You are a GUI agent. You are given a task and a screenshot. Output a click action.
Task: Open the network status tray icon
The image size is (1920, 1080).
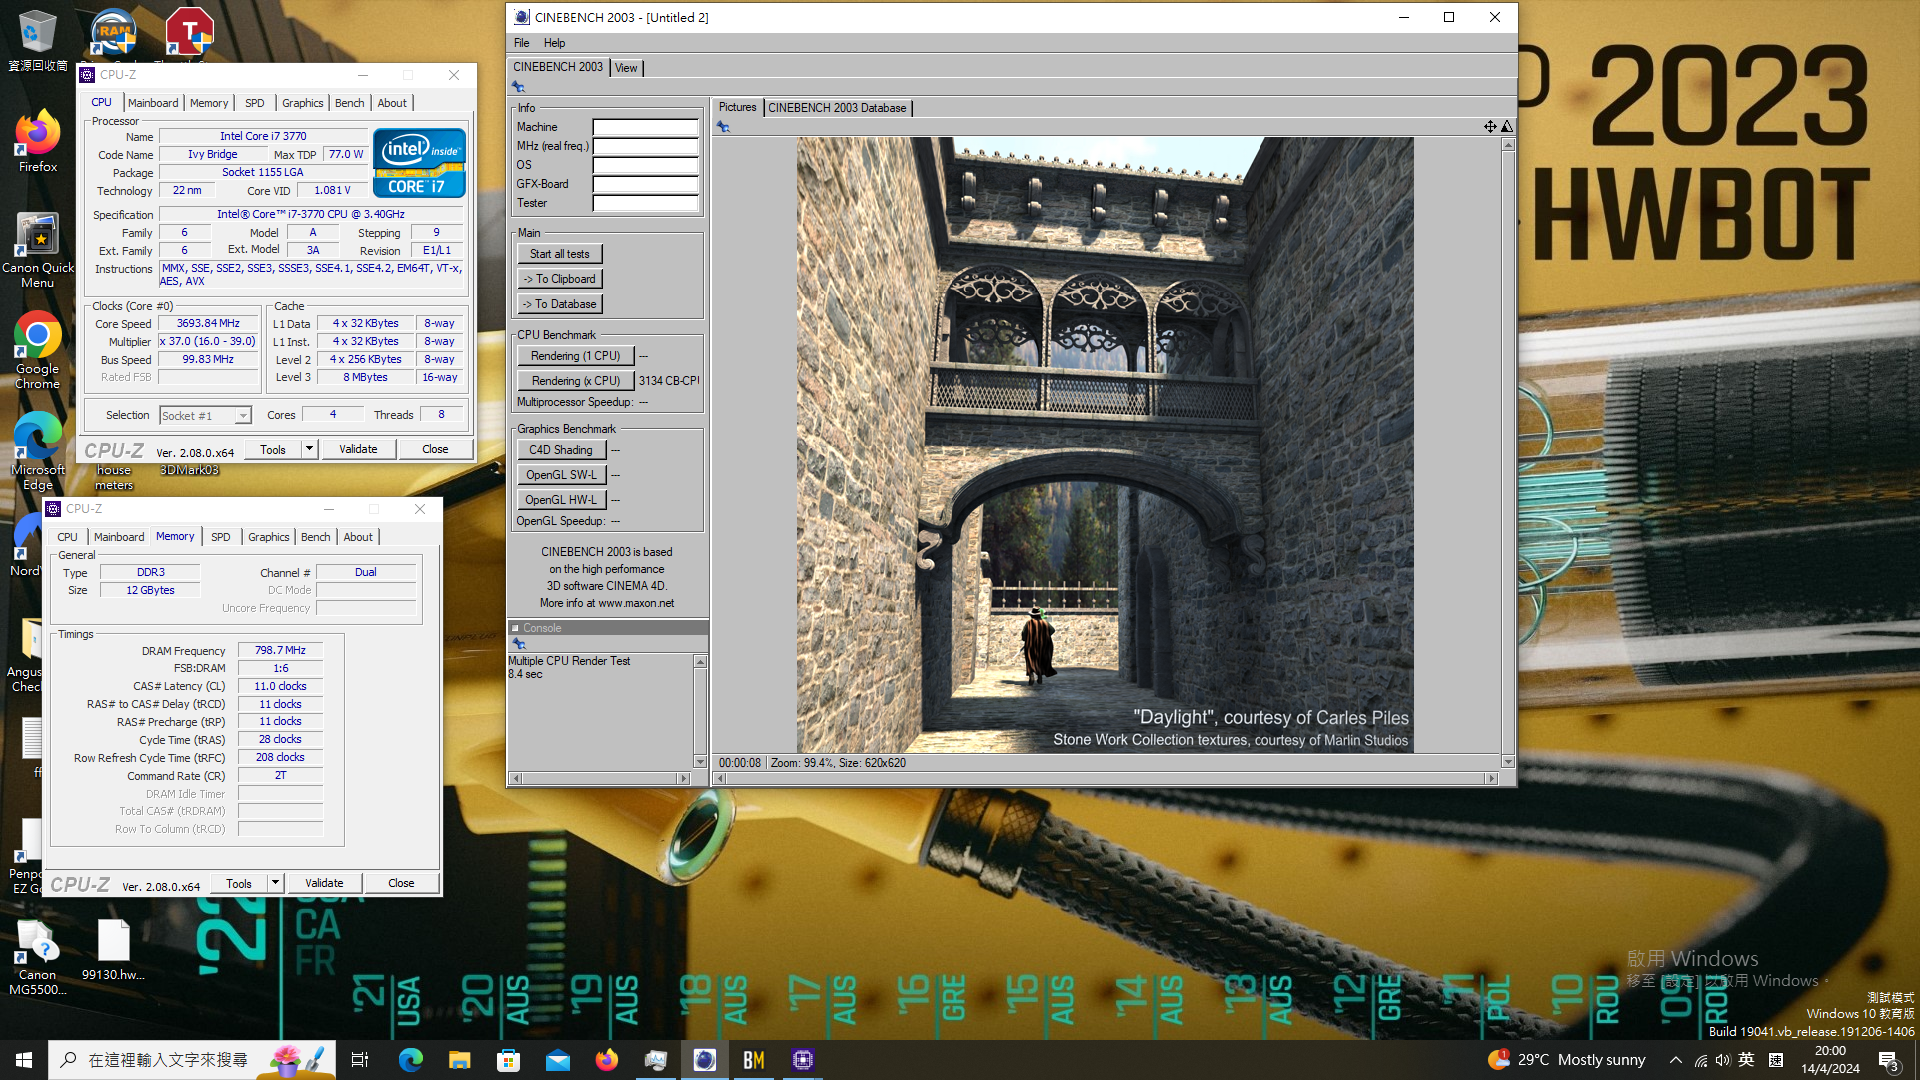coord(1700,1060)
